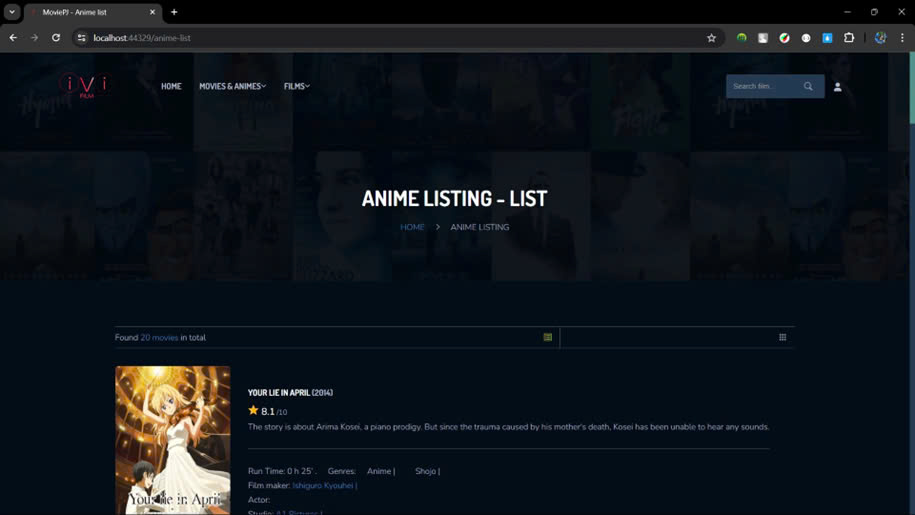This screenshot has width=915, height=515.
Task: Click the 20 movies count link
Action: (x=159, y=337)
